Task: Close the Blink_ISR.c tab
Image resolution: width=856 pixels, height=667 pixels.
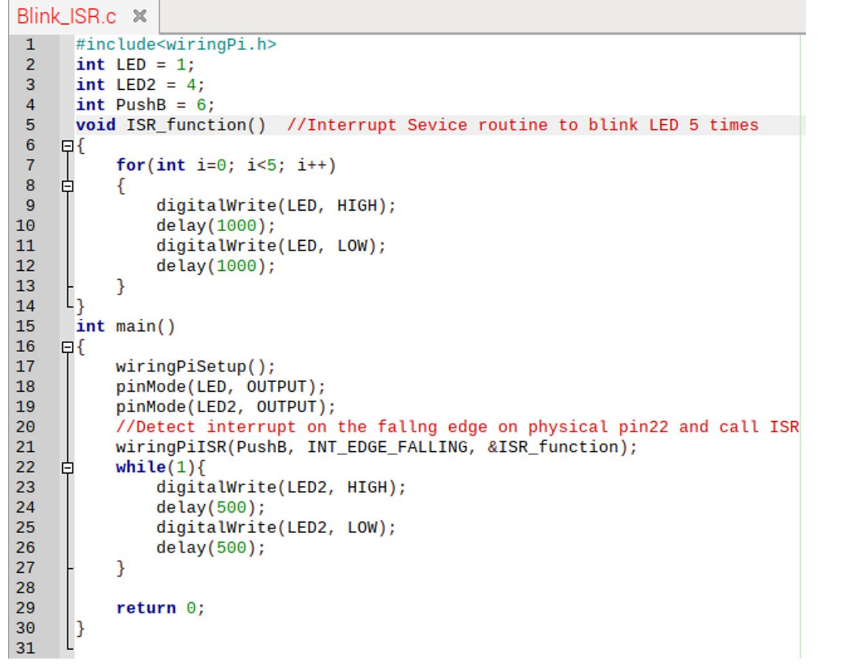Action: (140, 16)
